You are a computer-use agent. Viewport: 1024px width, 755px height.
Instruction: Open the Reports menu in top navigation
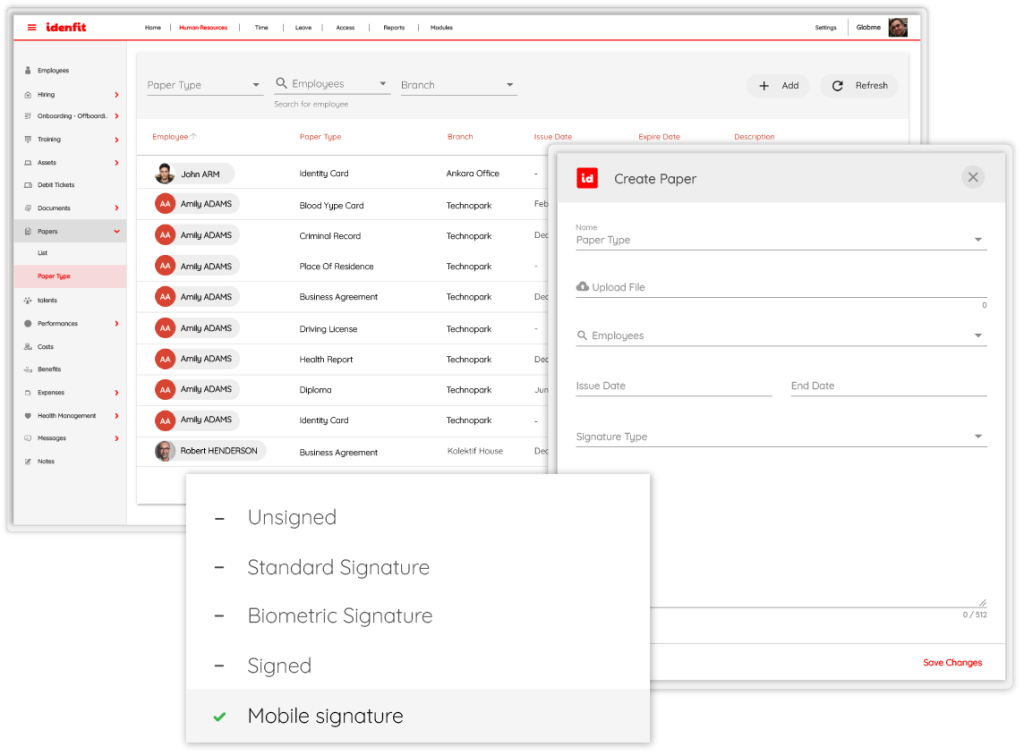394,28
